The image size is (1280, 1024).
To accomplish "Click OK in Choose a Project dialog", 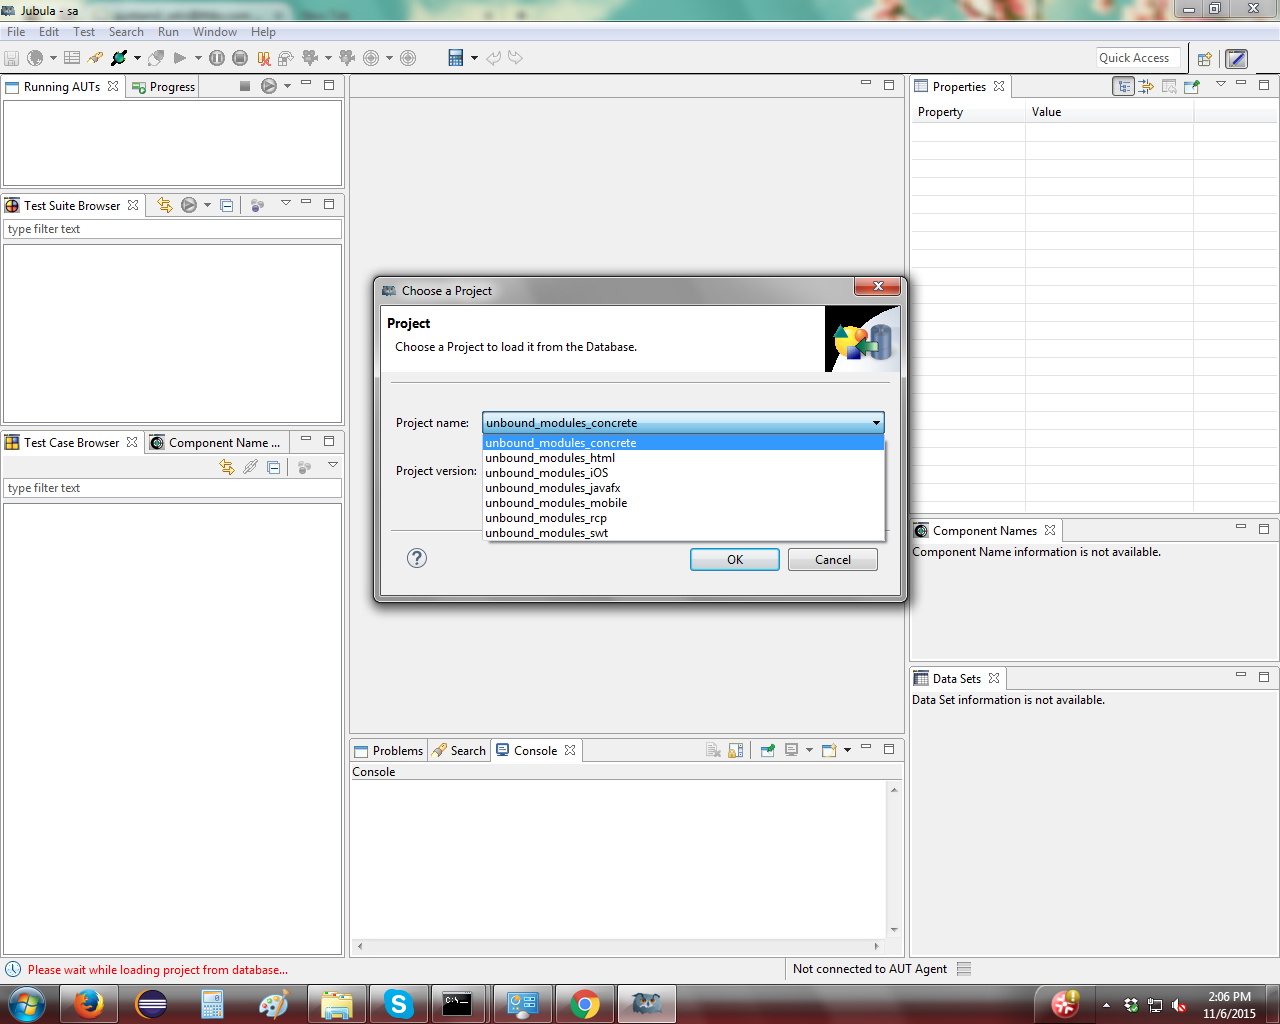I will (x=735, y=560).
